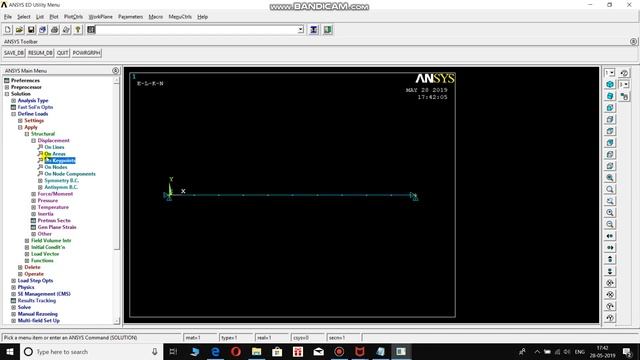
Task: Open the File menu
Action: [x=8, y=17]
